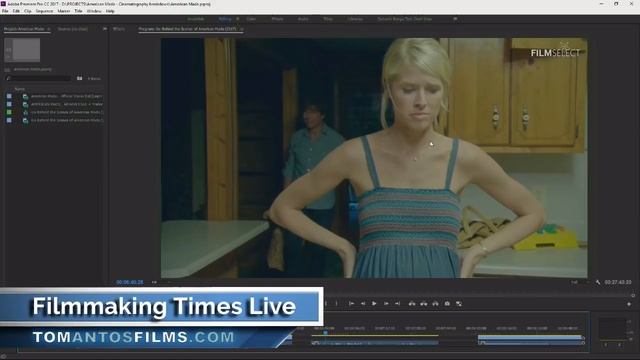Click the Step Back one frame button
Viewport: 640px width, 360px height.
(362, 304)
